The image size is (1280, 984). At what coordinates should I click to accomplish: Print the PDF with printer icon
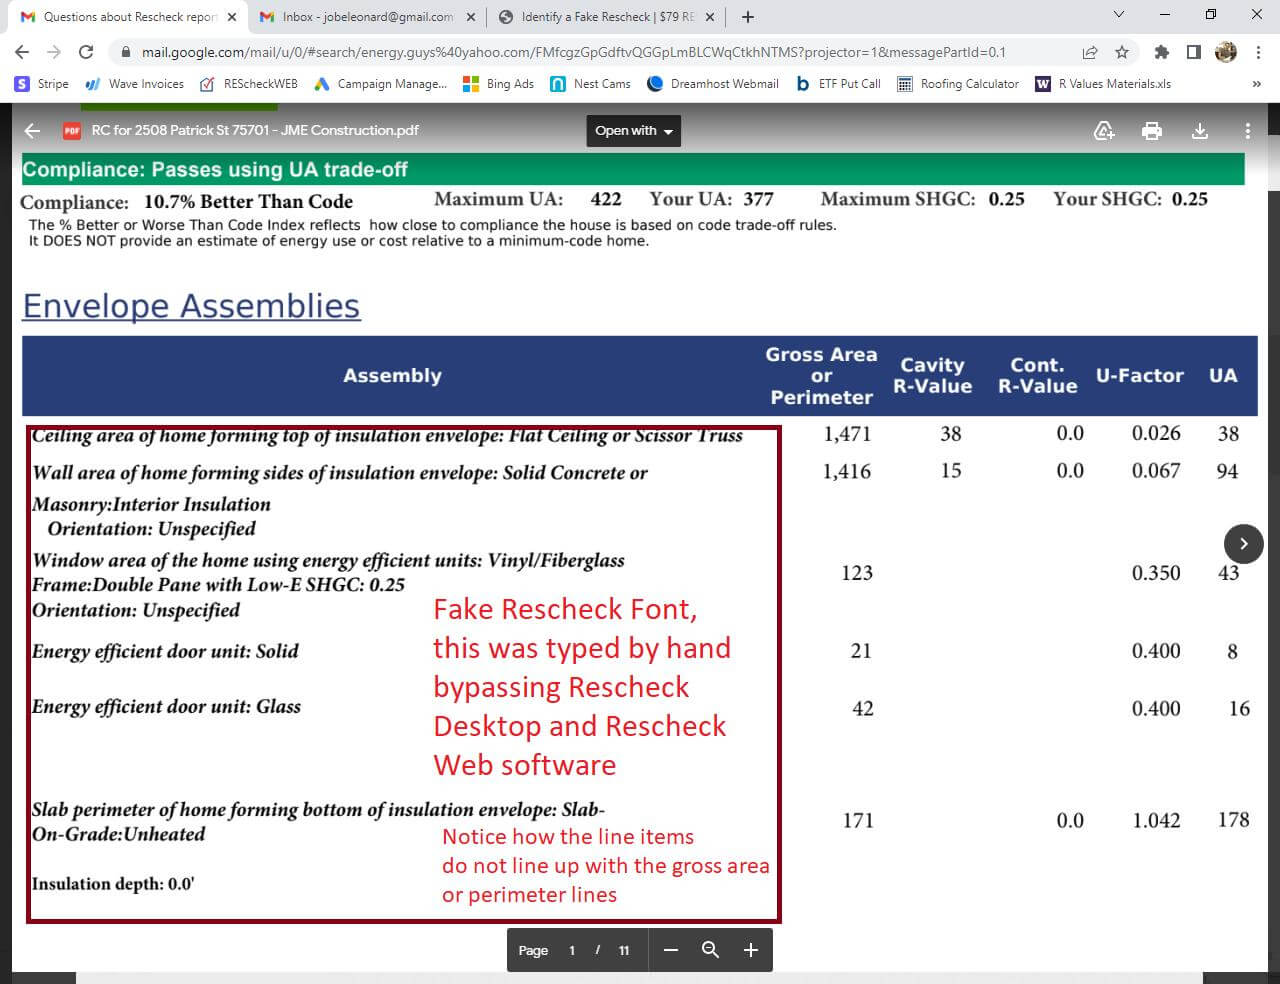pyautogui.click(x=1152, y=131)
